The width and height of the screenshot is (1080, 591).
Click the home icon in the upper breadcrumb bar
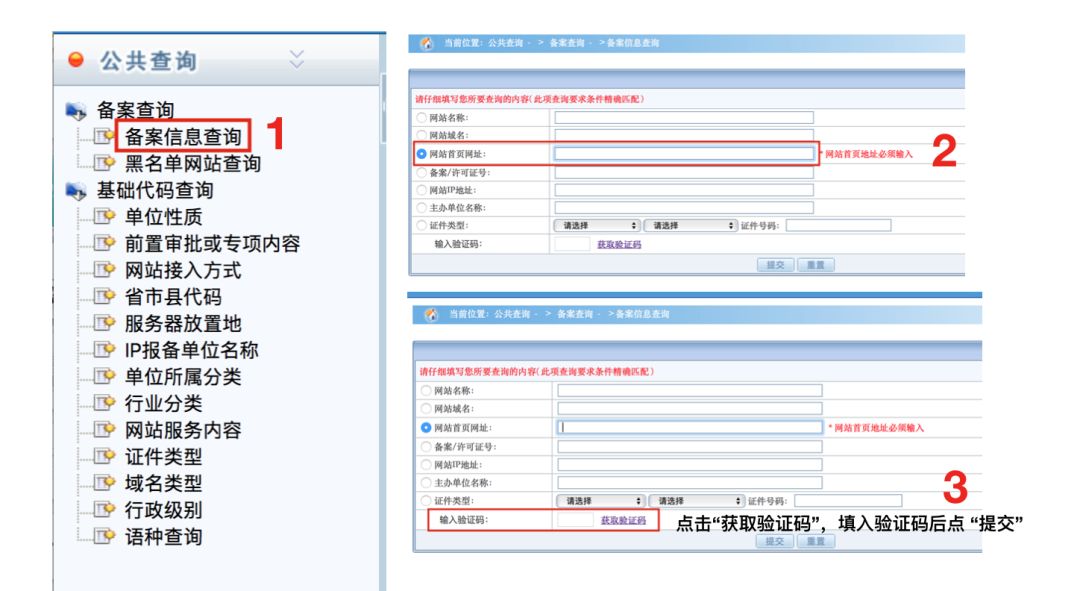pyautogui.click(x=426, y=43)
